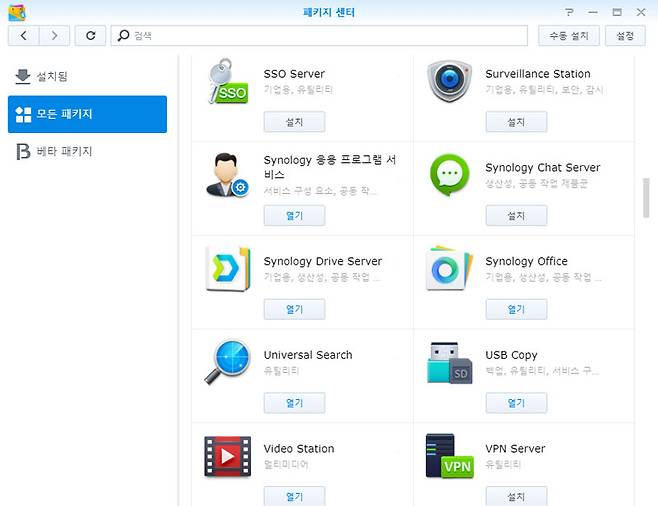Click the download icon beside 설치됨
Viewport: 658px width, 506px height.
click(x=23, y=76)
